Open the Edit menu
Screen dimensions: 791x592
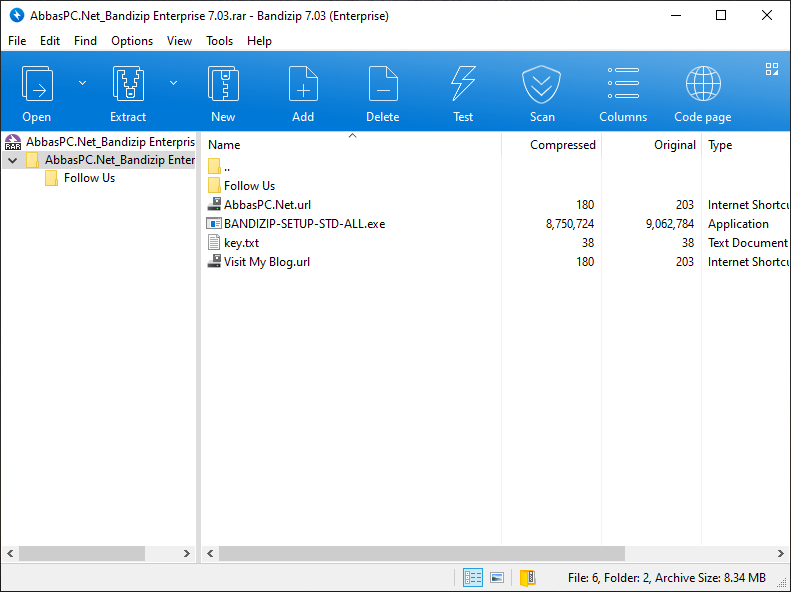50,41
